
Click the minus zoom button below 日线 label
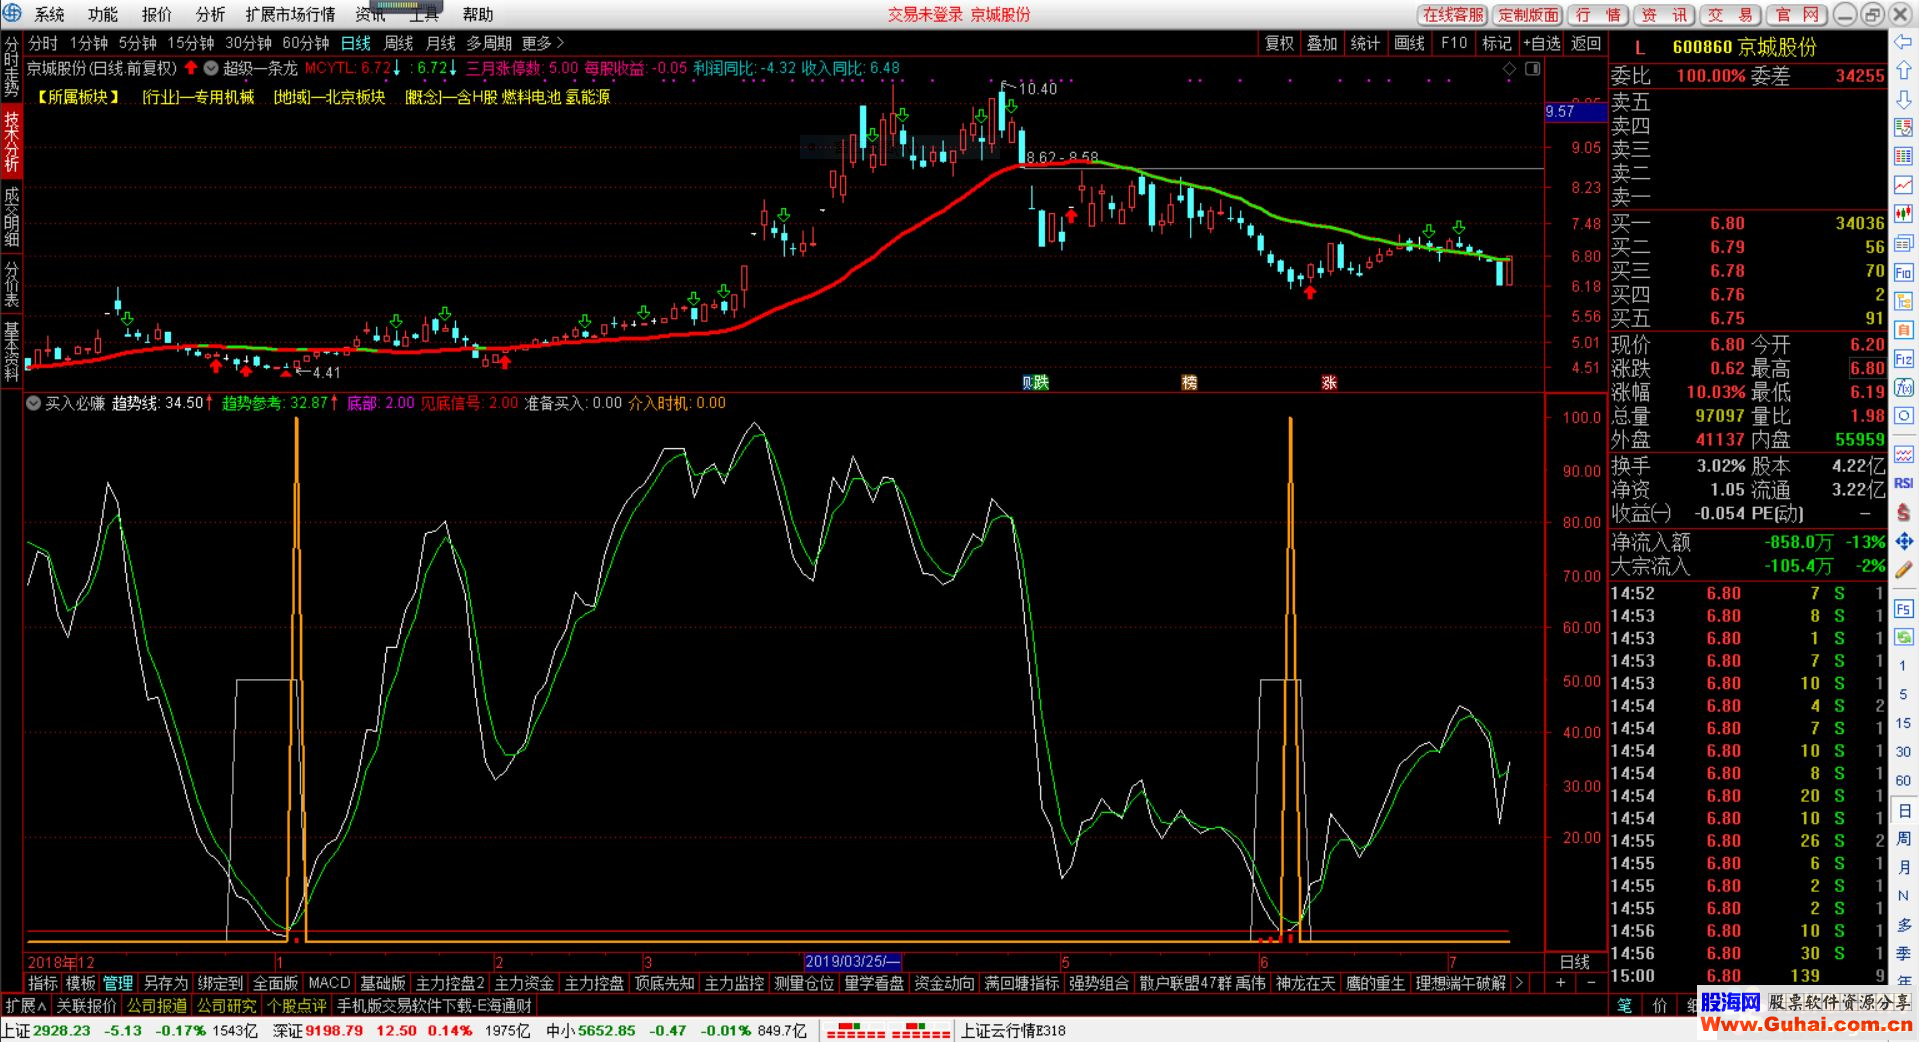point(1591,983)
